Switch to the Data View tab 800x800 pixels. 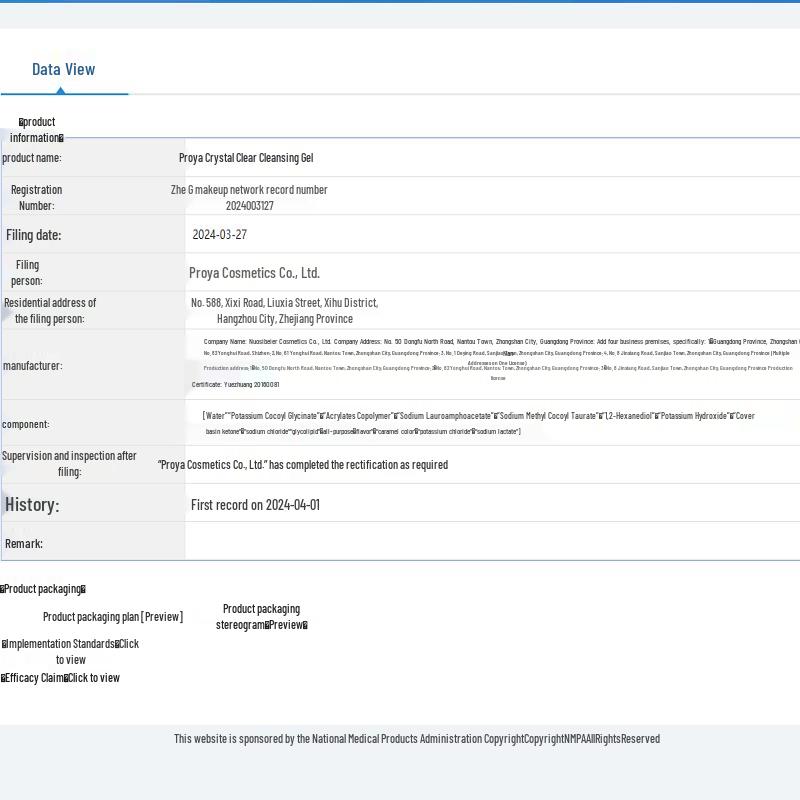64,69
